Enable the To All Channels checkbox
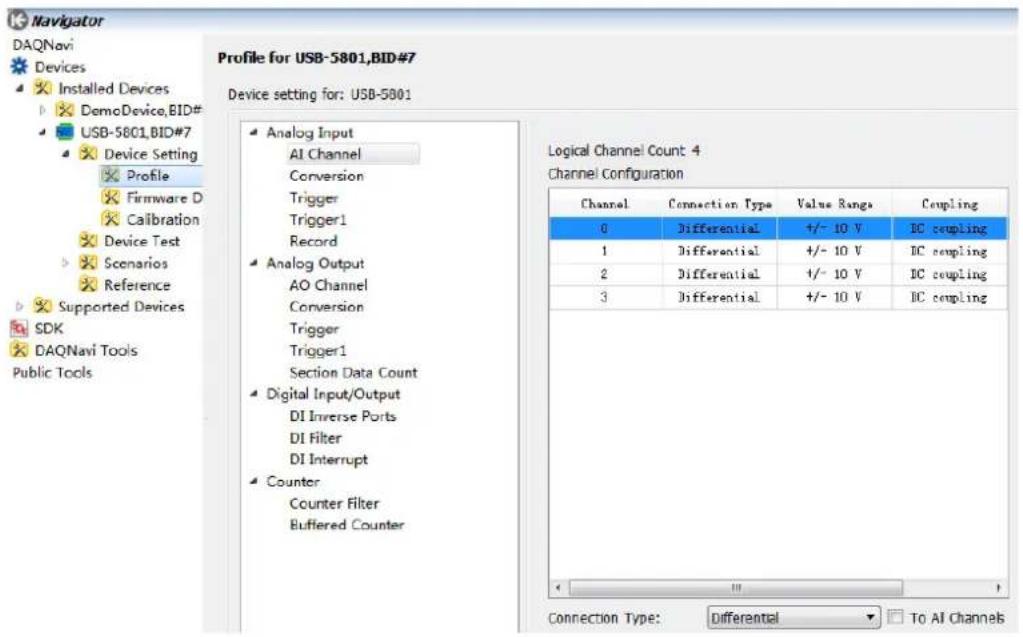The width and height of the screenshot is (1023, 637). pos(896,617)
